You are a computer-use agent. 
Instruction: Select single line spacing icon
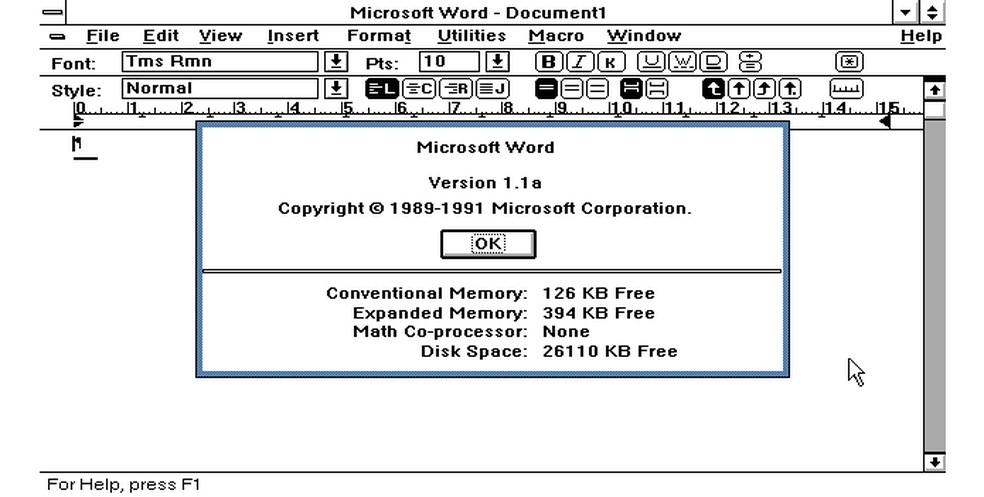click(x=547, y=88)
